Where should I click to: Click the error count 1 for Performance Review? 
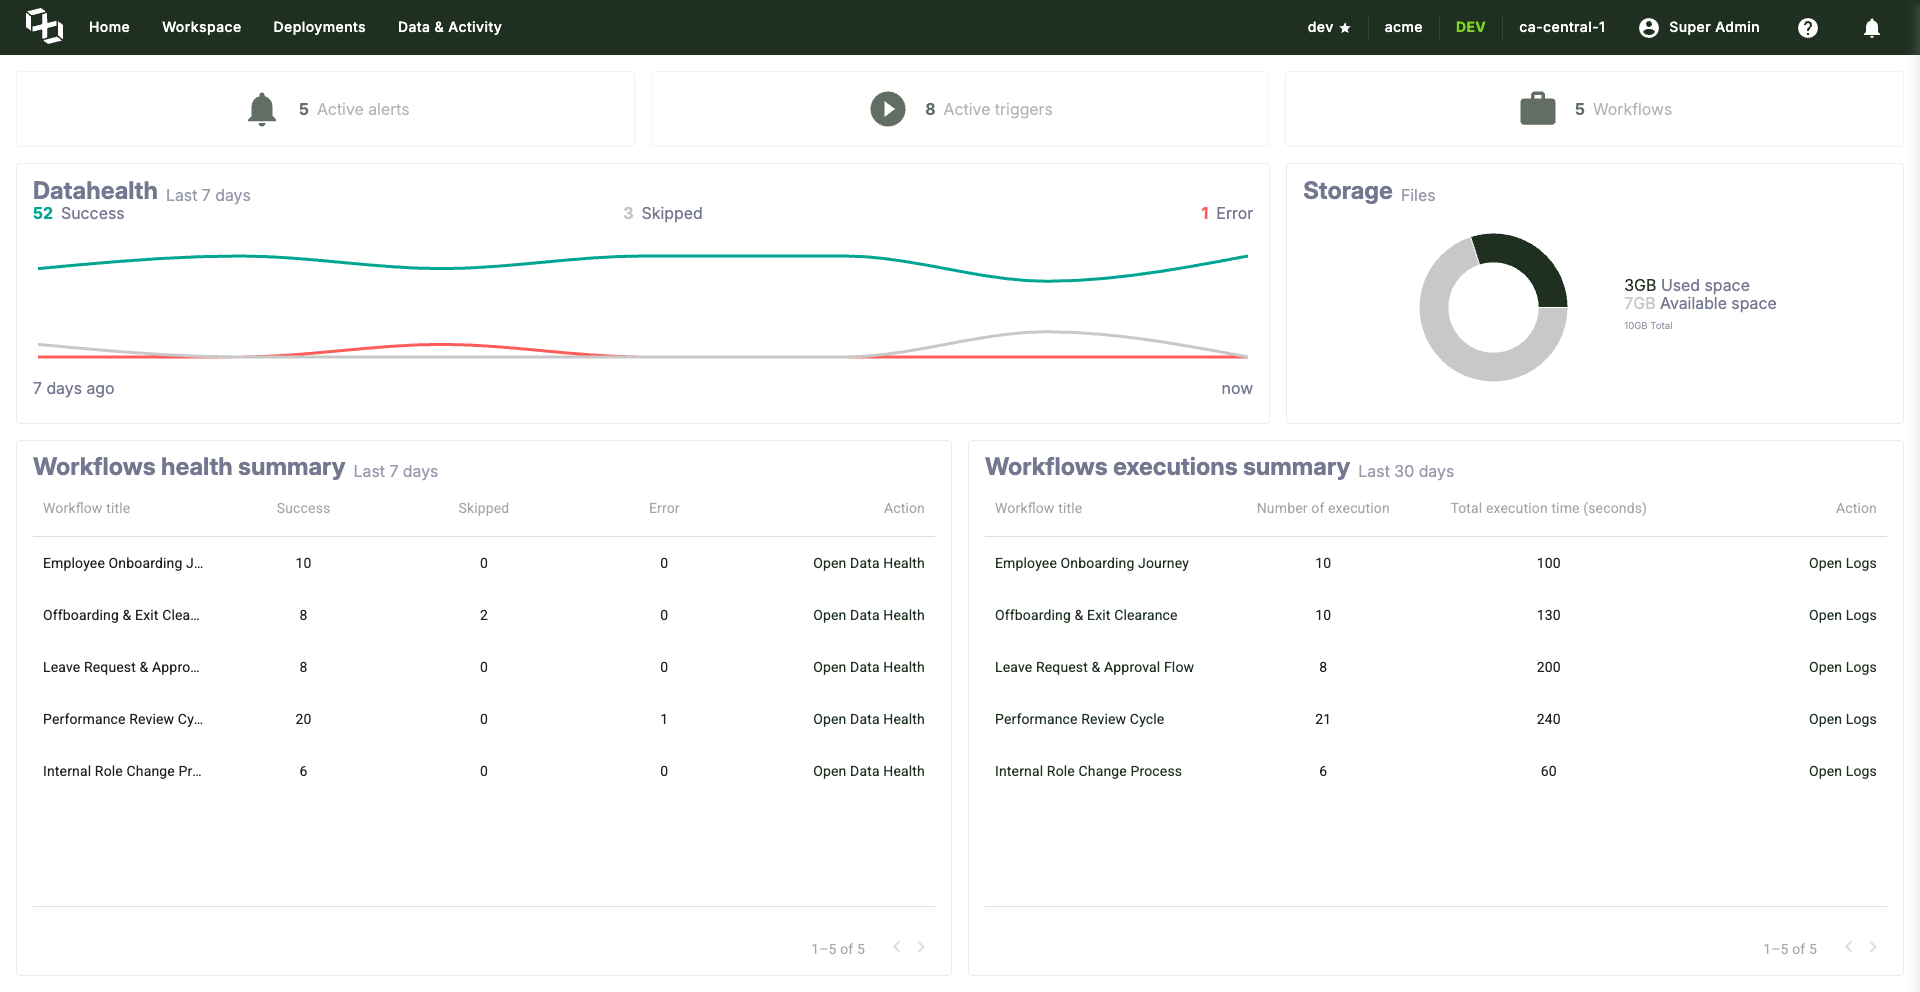(x=664, y=719)
